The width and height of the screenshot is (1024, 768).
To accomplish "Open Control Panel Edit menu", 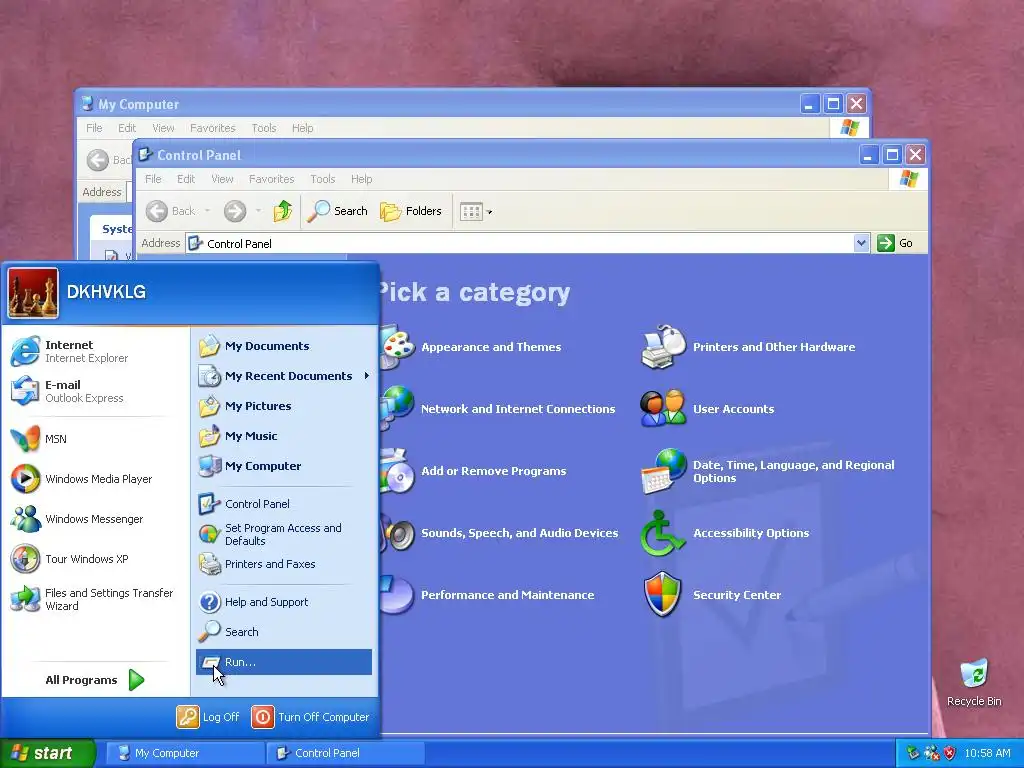I will tap(186, 179).
